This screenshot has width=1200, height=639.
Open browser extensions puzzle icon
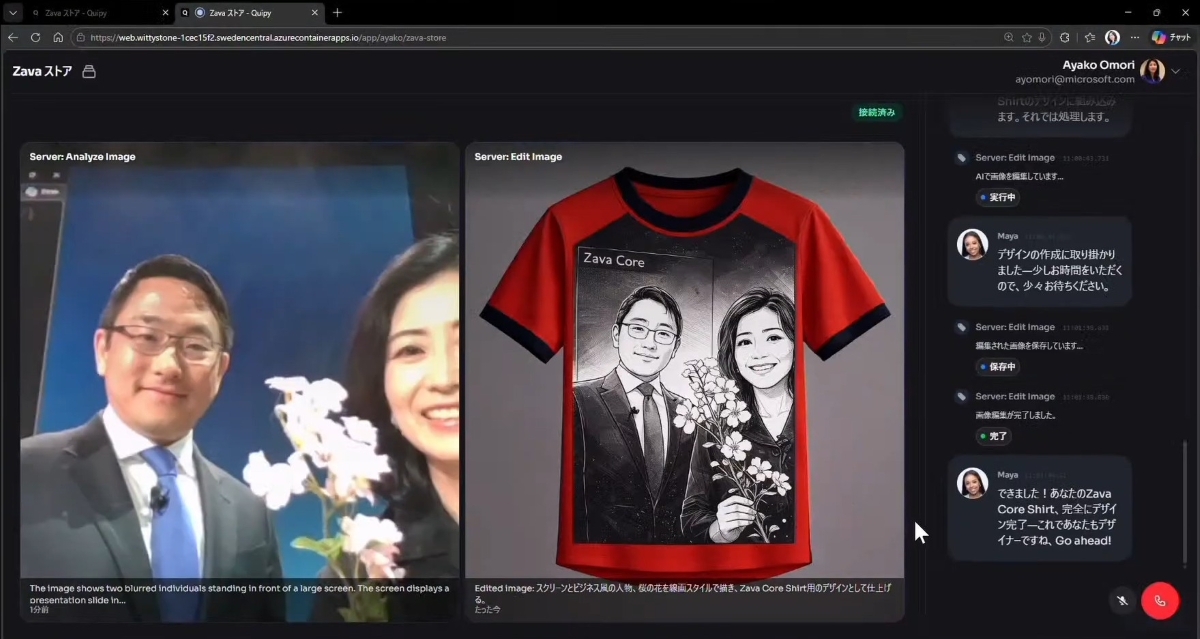[x=1064, y=37]
